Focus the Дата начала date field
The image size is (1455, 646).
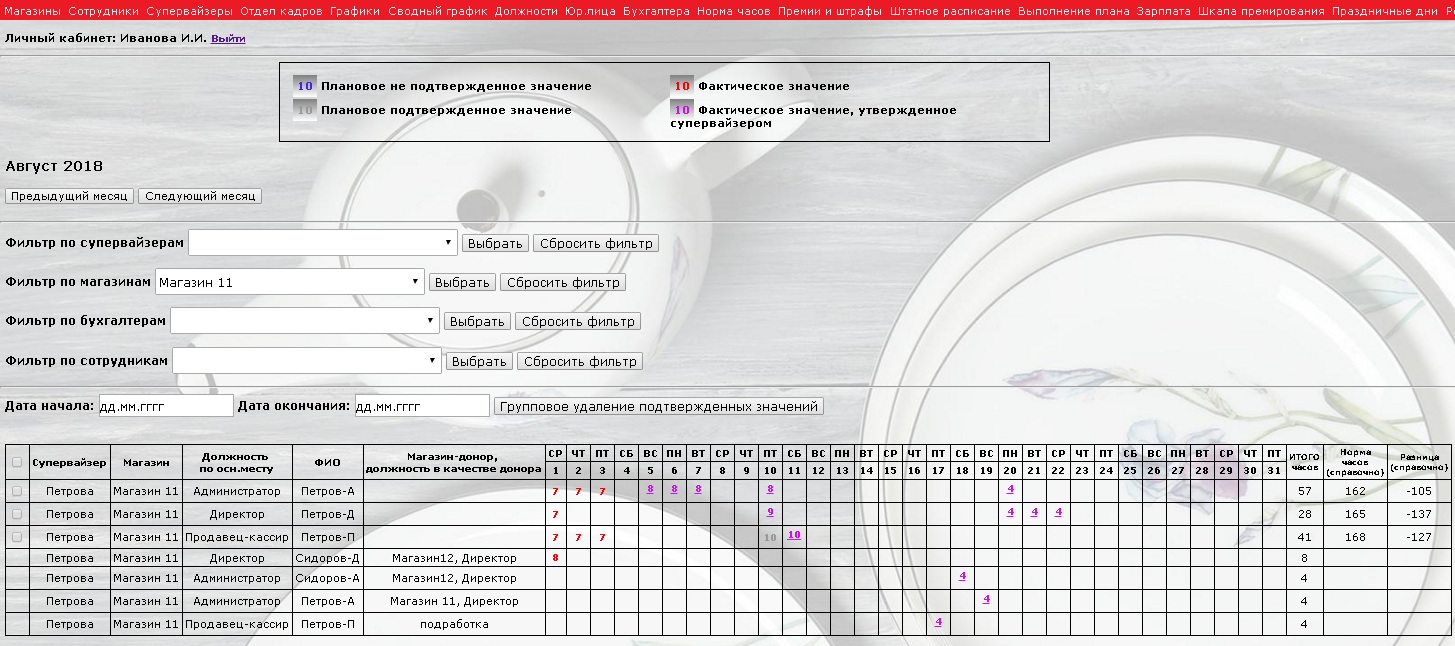pyautogui.click(x=166, y=406)
